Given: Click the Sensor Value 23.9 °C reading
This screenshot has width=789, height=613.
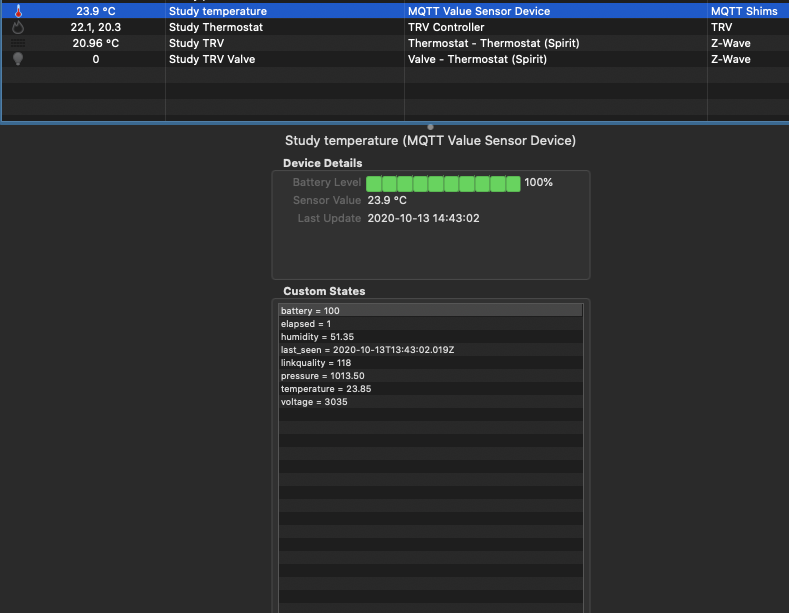Looking at the screenshot, I should coord(387,200).
